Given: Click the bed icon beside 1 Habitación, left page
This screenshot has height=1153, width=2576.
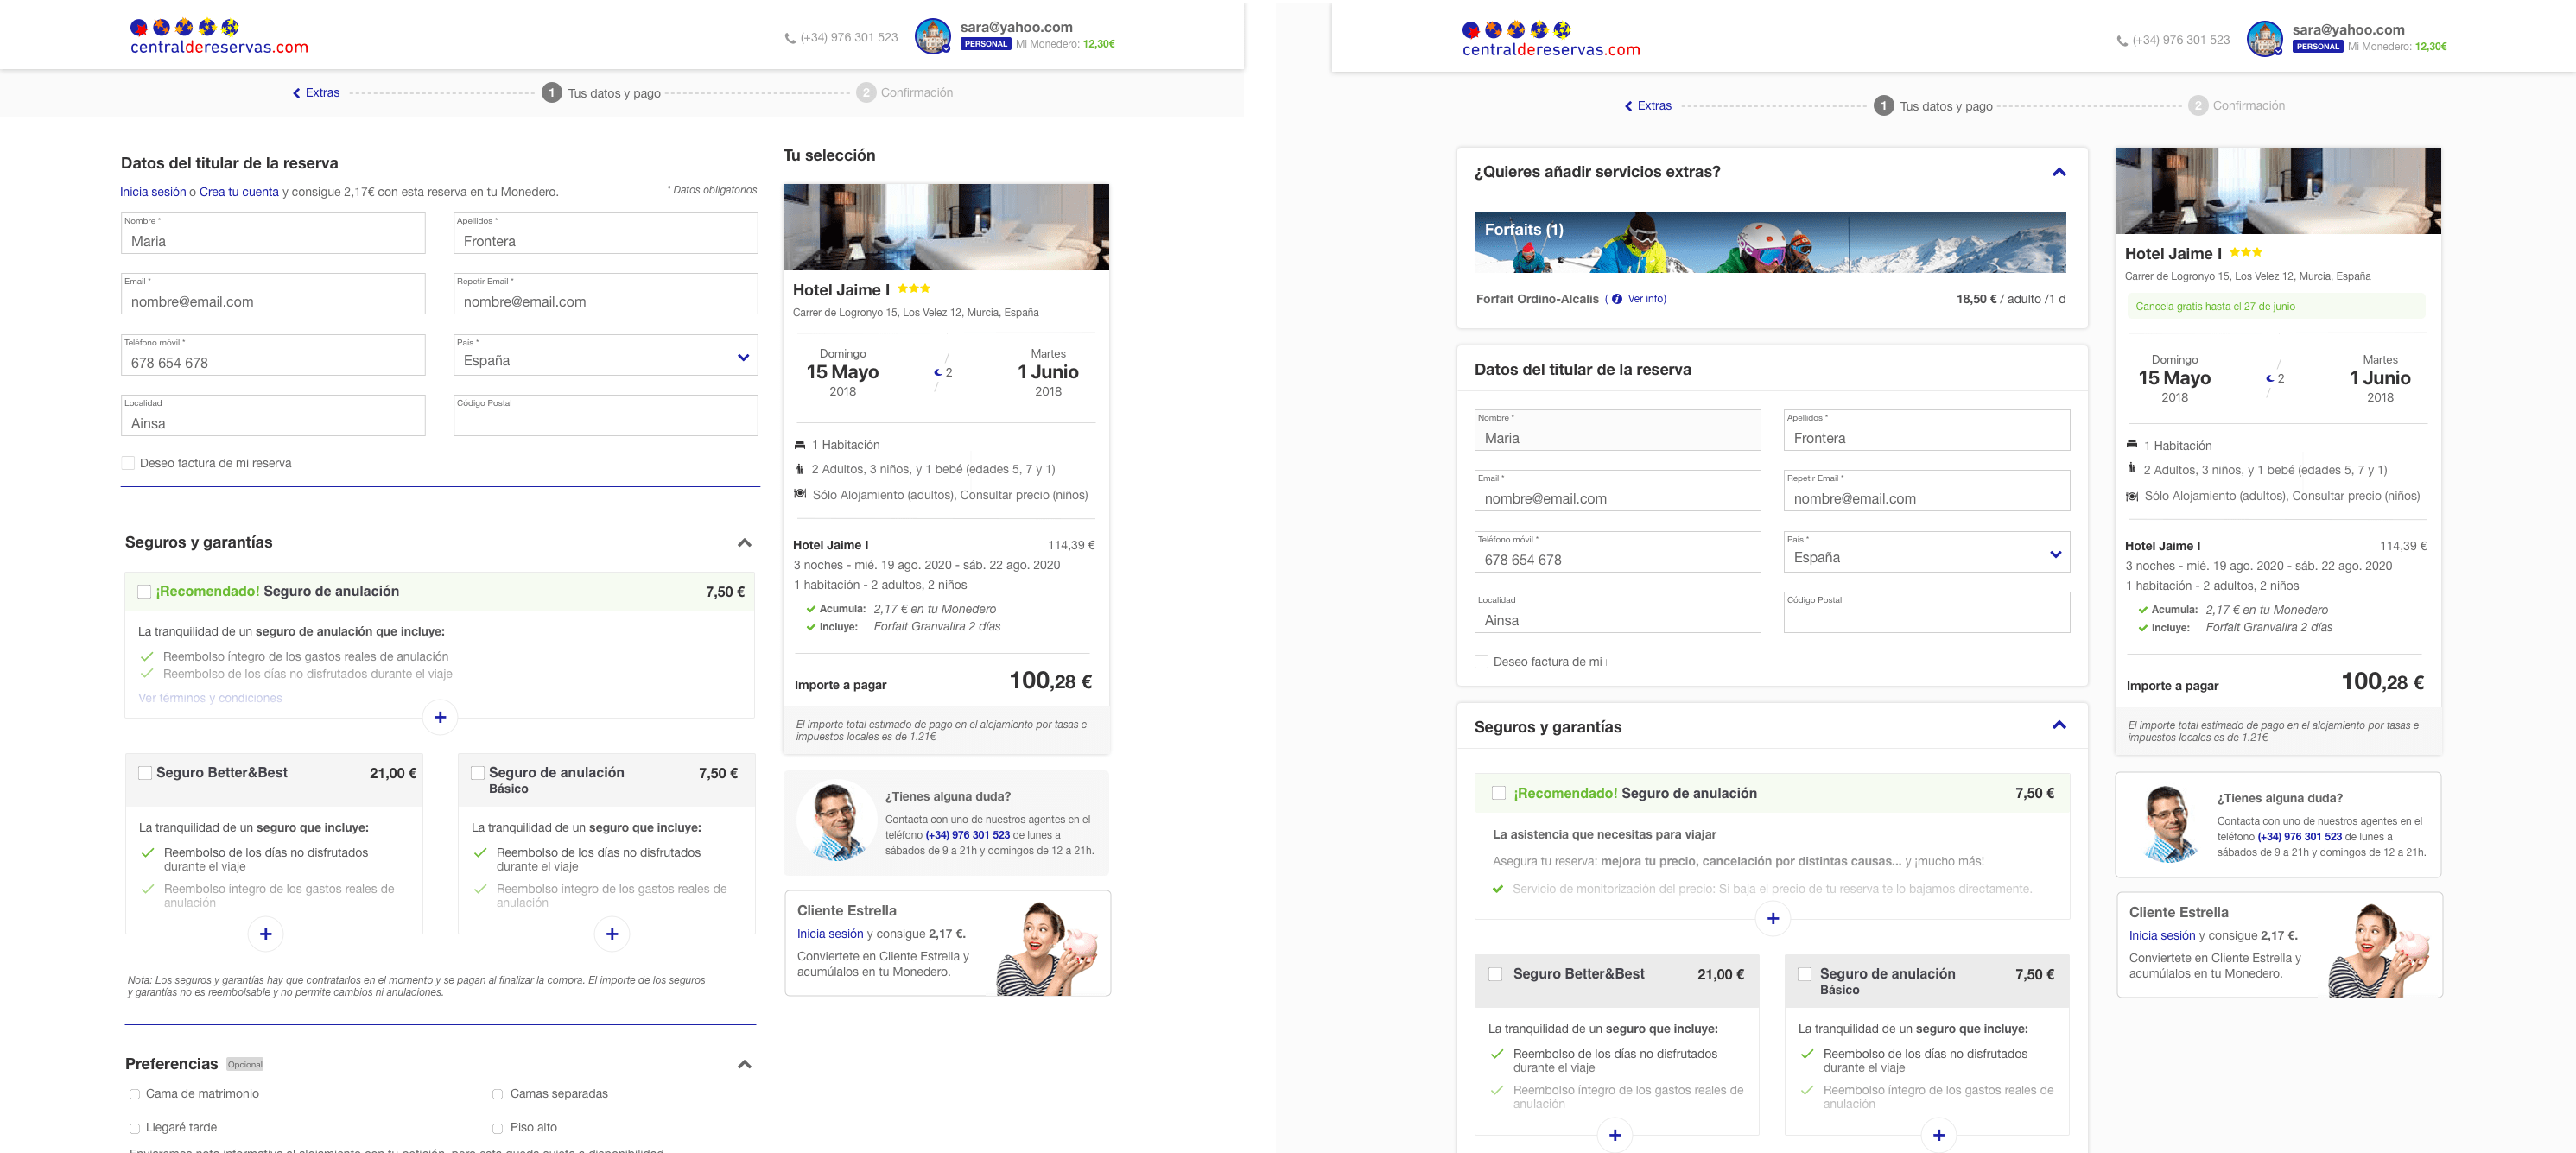Looking at the screenshot, I should [x=800, y=445].
